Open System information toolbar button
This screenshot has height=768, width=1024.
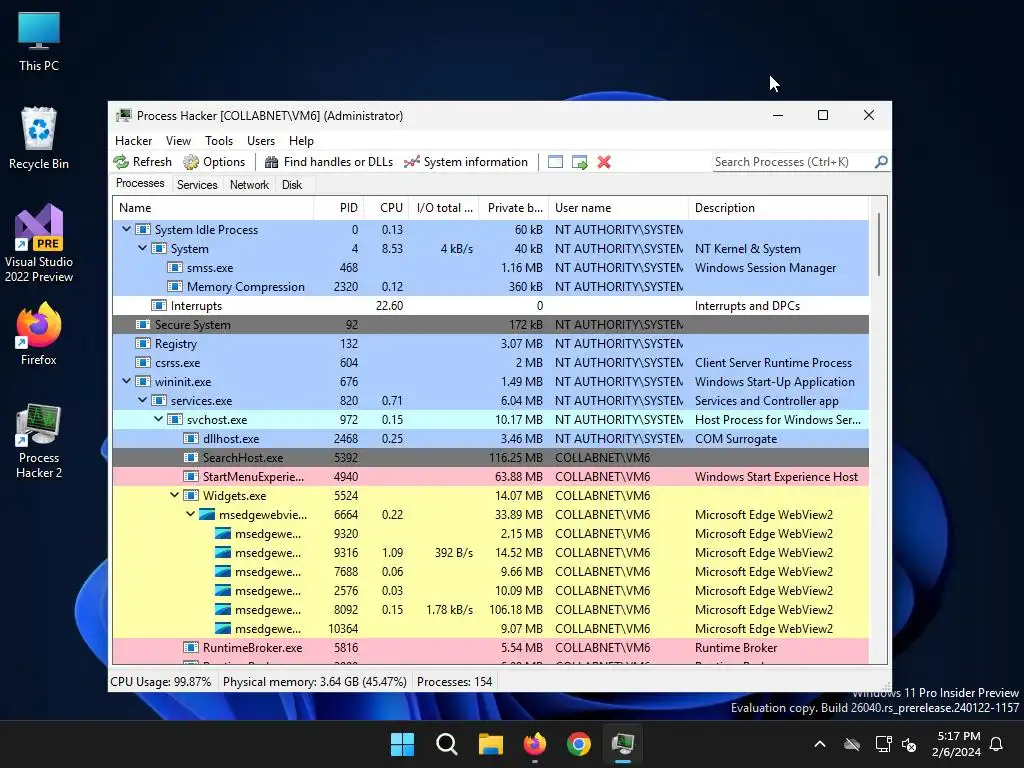(x=466, y=162)
